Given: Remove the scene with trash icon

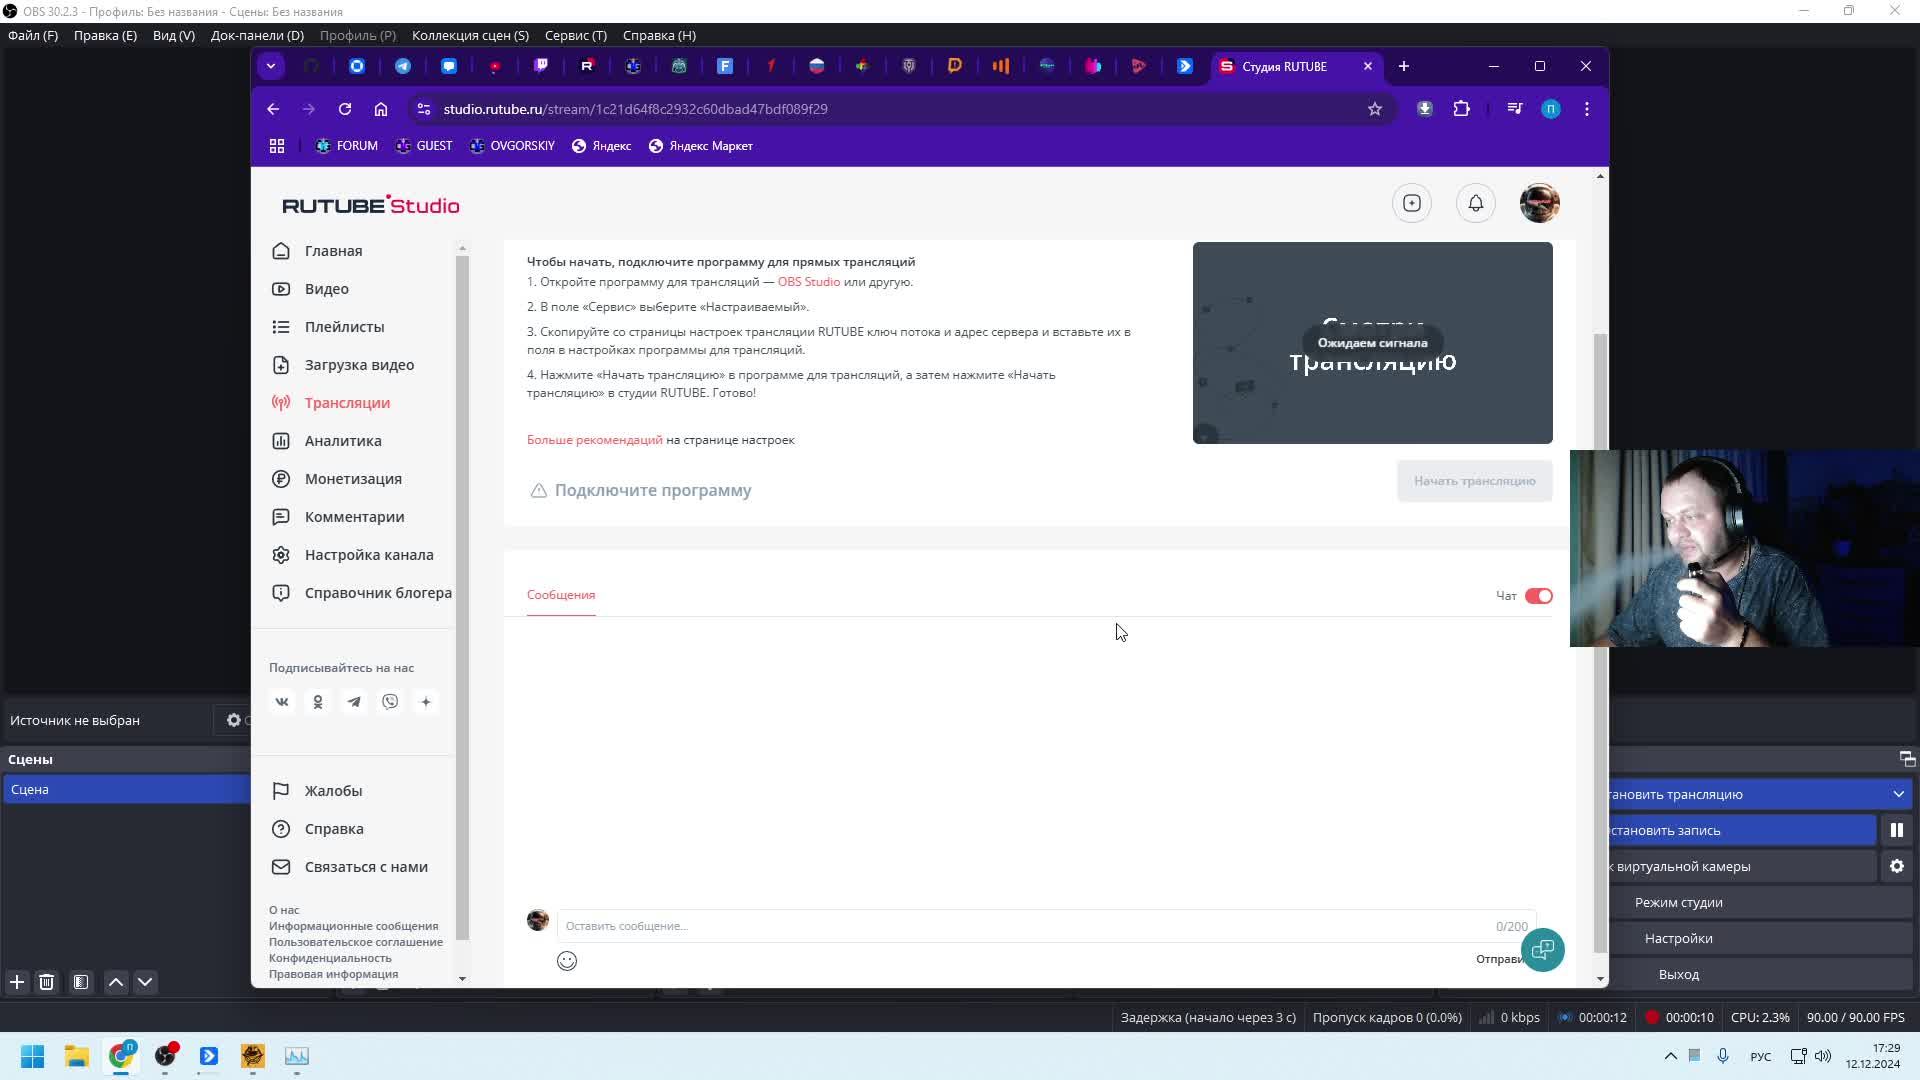Looking at the screenshot, I should (x=46, y=982).
